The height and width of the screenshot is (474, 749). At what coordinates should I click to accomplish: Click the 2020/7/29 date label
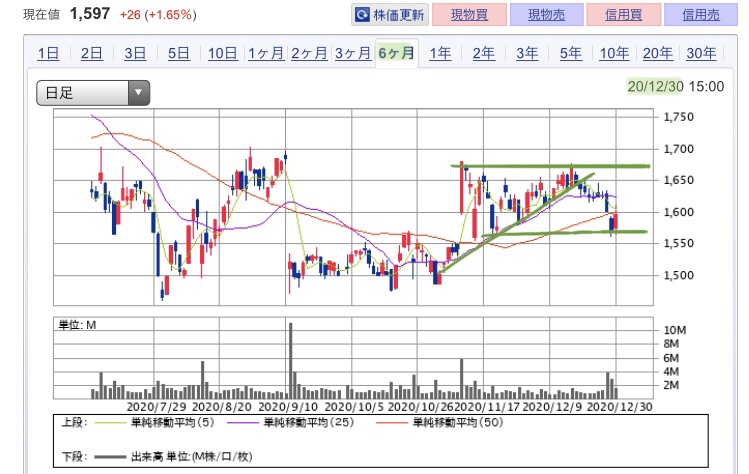(x=156, y=407)
